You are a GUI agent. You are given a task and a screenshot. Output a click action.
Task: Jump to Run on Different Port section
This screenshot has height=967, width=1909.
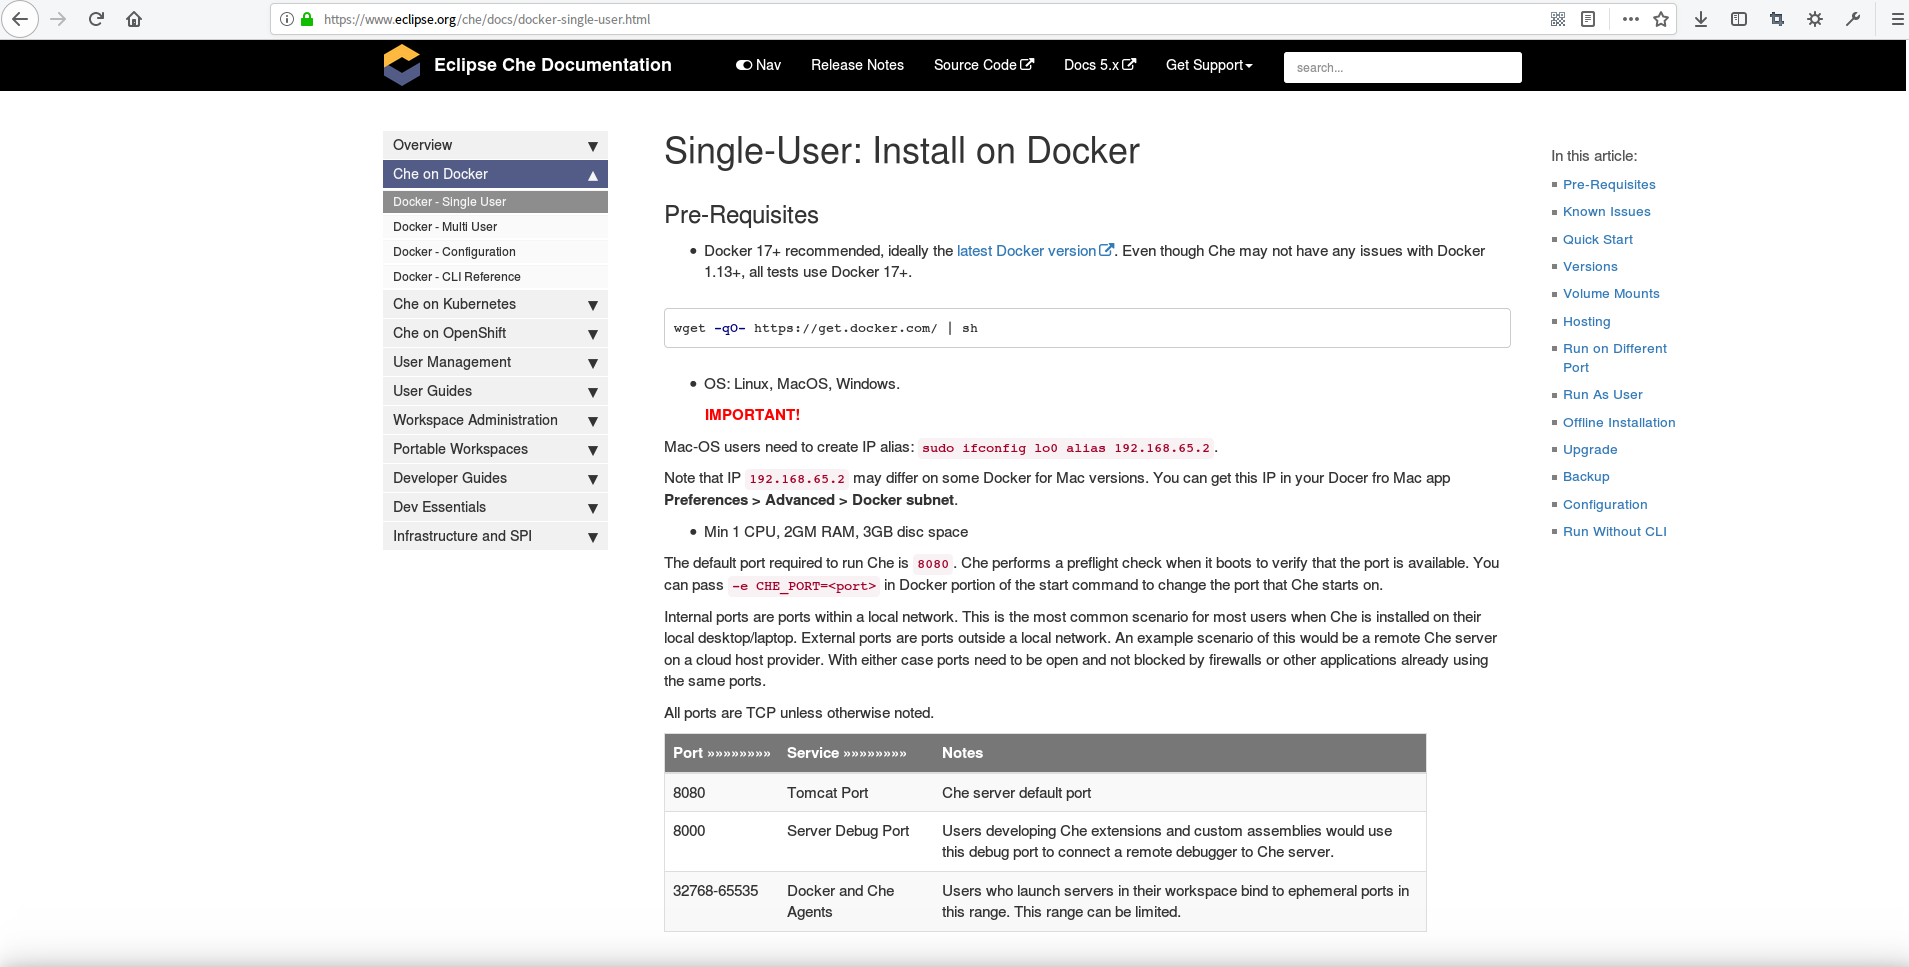[x=1614, y=358]
